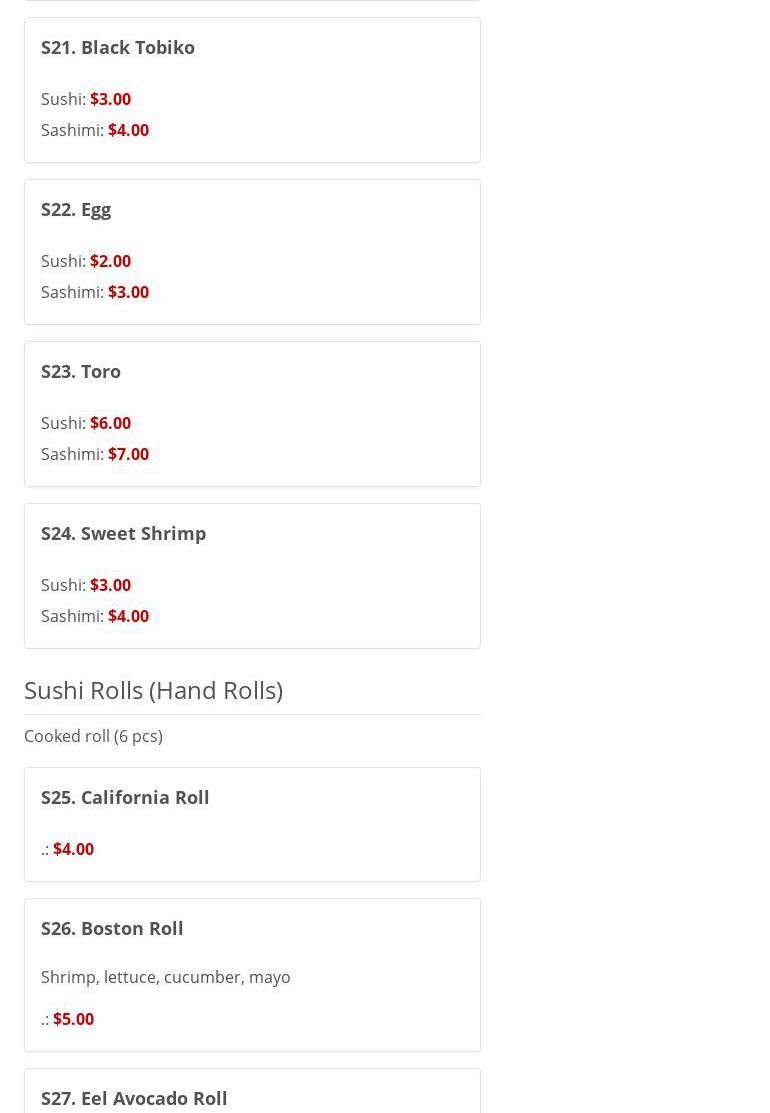Select Sweet Shrimp sashimi price $4.00
Viewport: 770px width, 1113px height.
[x=128, y=616]
